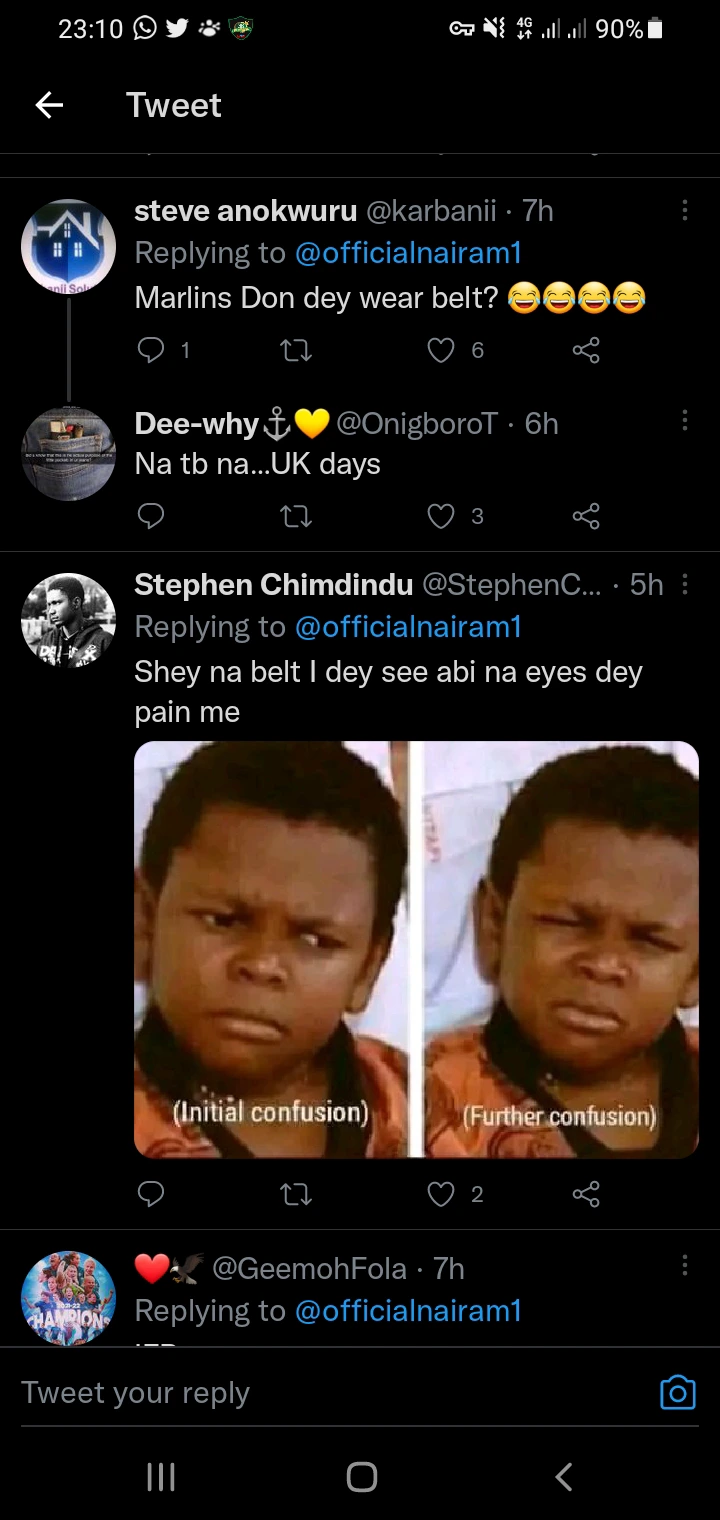Open the confusion meme image

416,949
